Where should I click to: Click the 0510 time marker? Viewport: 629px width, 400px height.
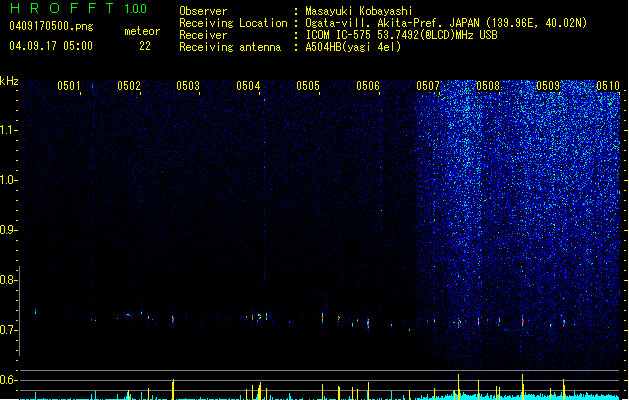click(x=608, y=86)
